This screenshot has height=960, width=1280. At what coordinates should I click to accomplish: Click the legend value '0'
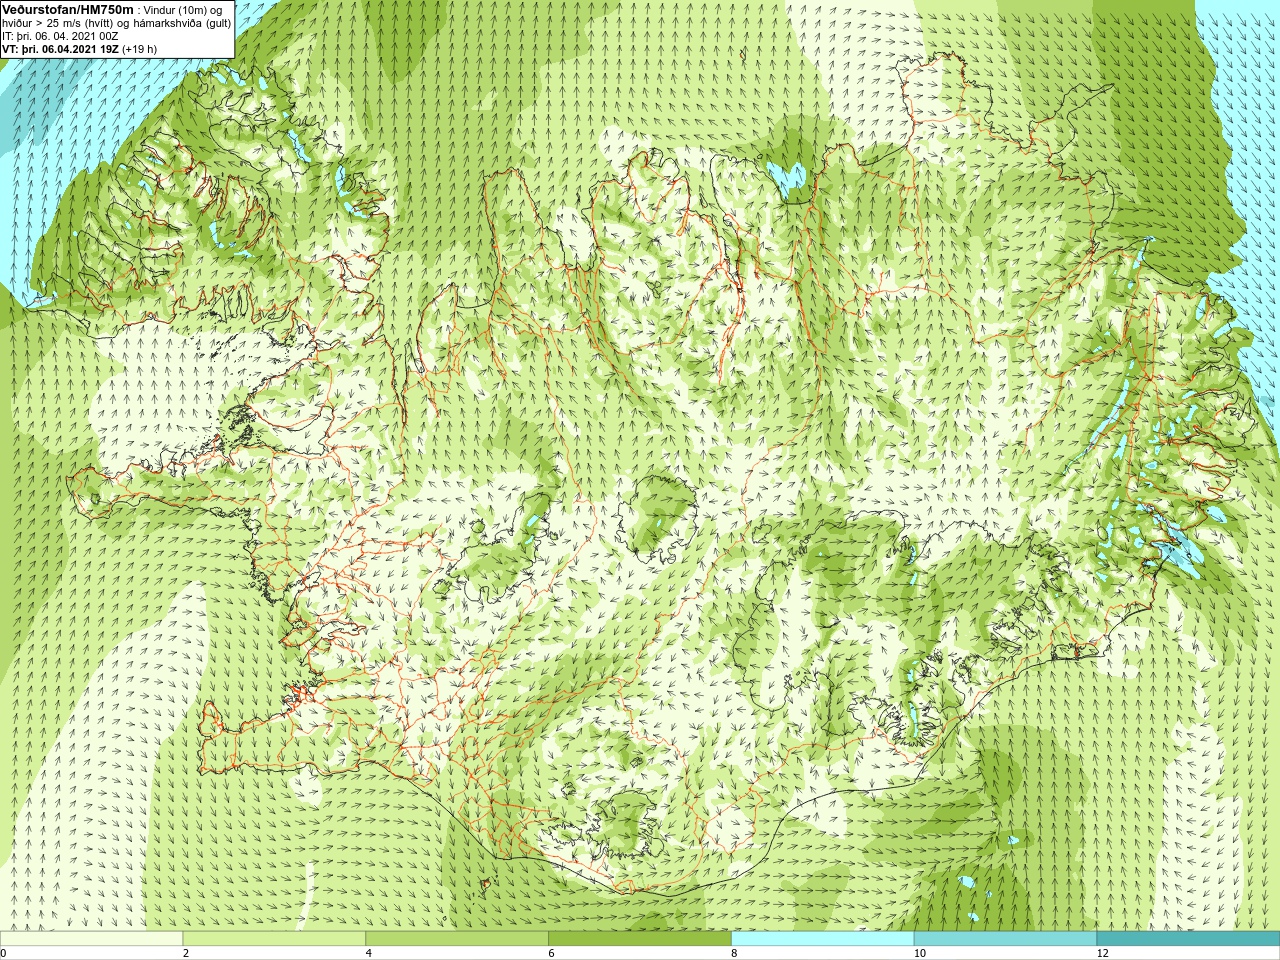(3, 953)
